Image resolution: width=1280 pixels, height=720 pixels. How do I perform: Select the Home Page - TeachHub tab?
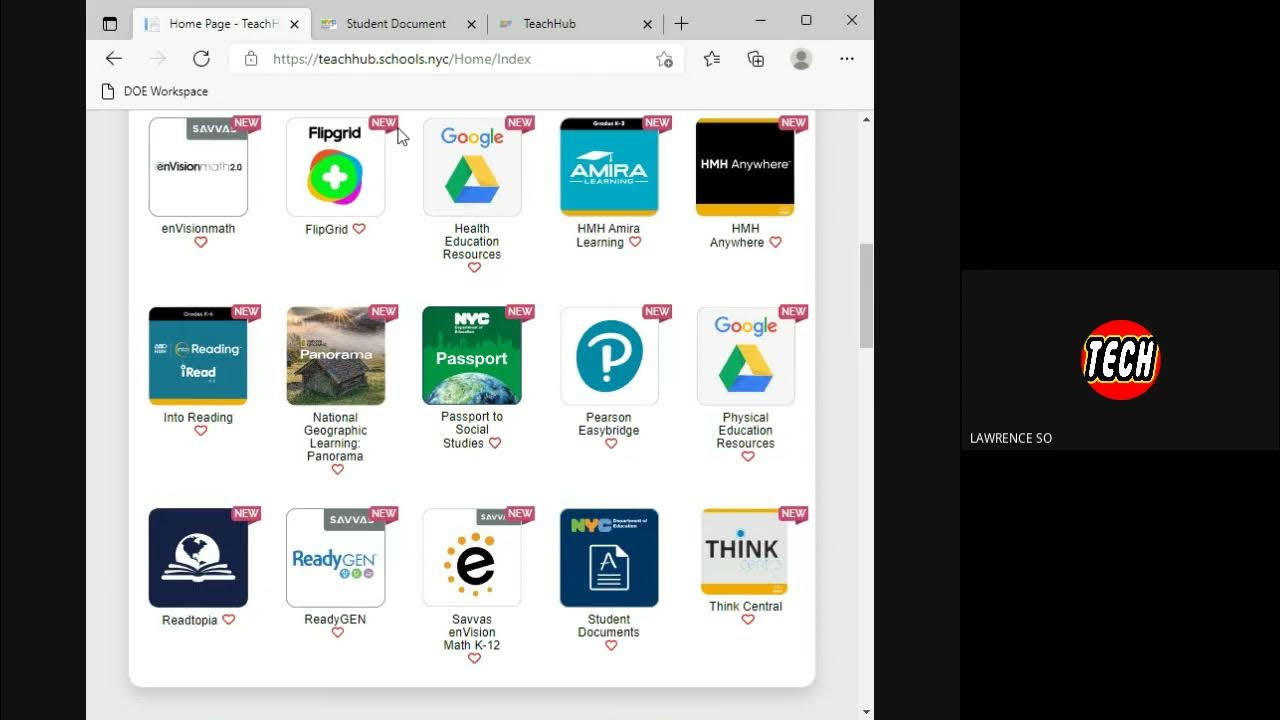[x=221, y=23]
